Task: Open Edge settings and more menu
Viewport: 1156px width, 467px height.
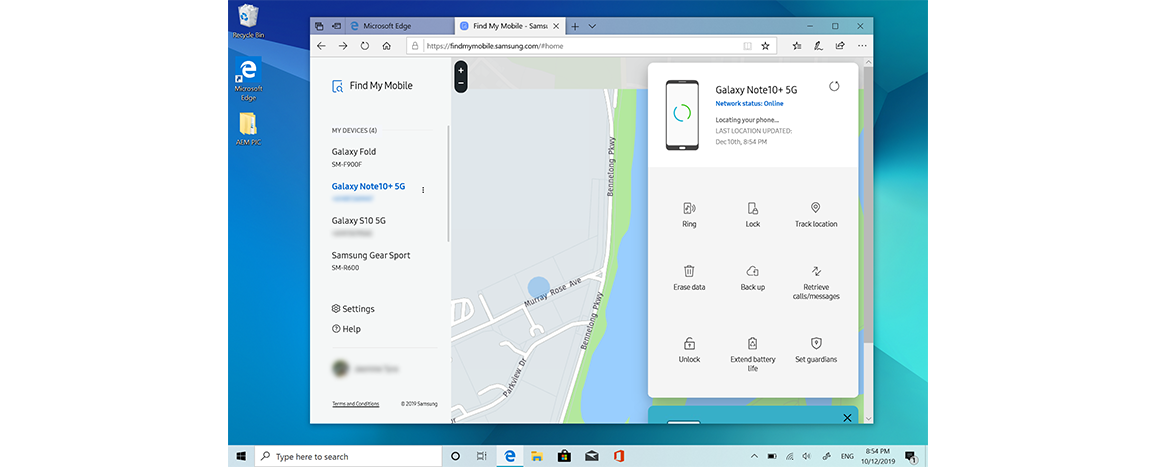Action: [x=863, y=46]
